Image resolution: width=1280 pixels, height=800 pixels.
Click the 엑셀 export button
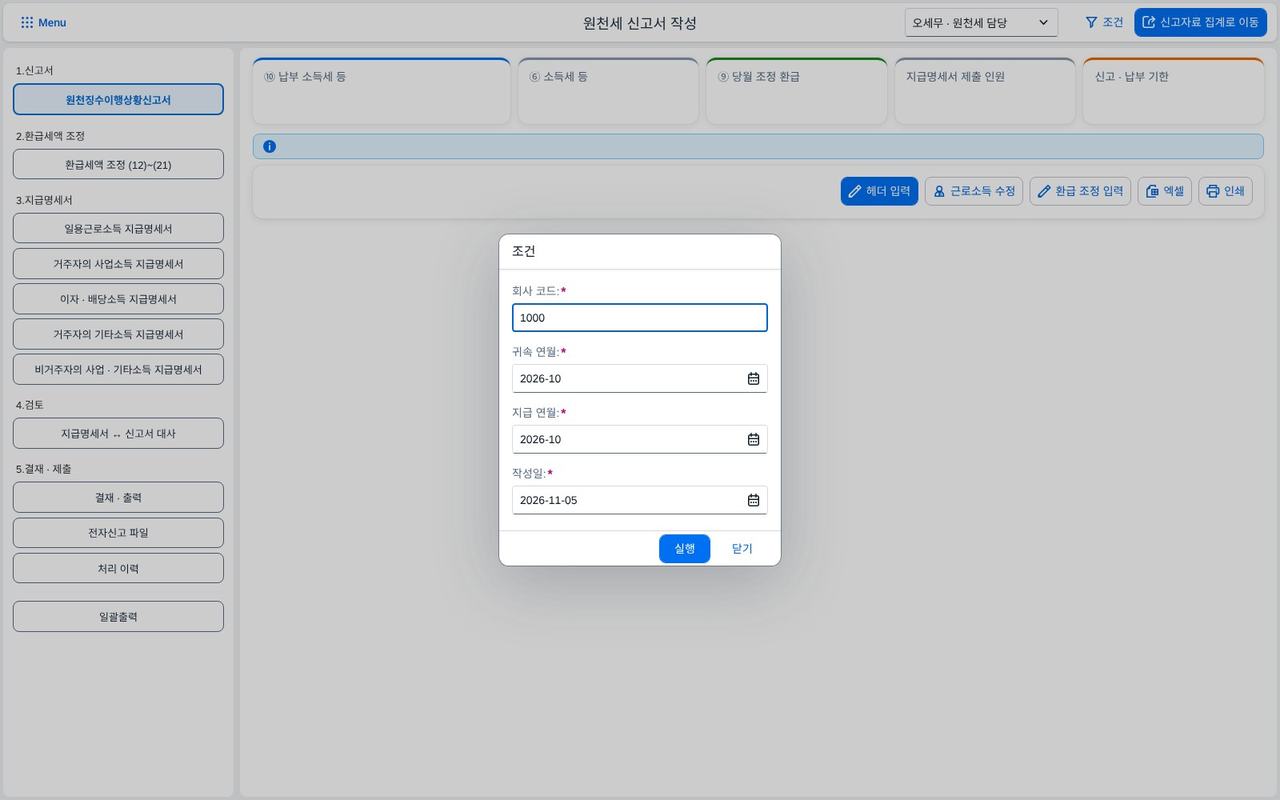[1164, 191]
